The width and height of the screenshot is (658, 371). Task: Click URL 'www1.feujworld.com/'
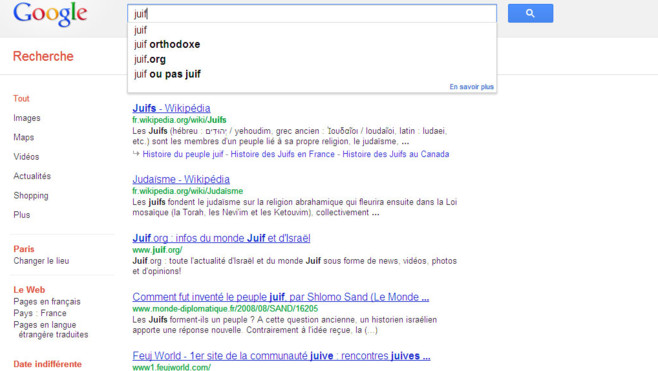(x=171, y=367)
